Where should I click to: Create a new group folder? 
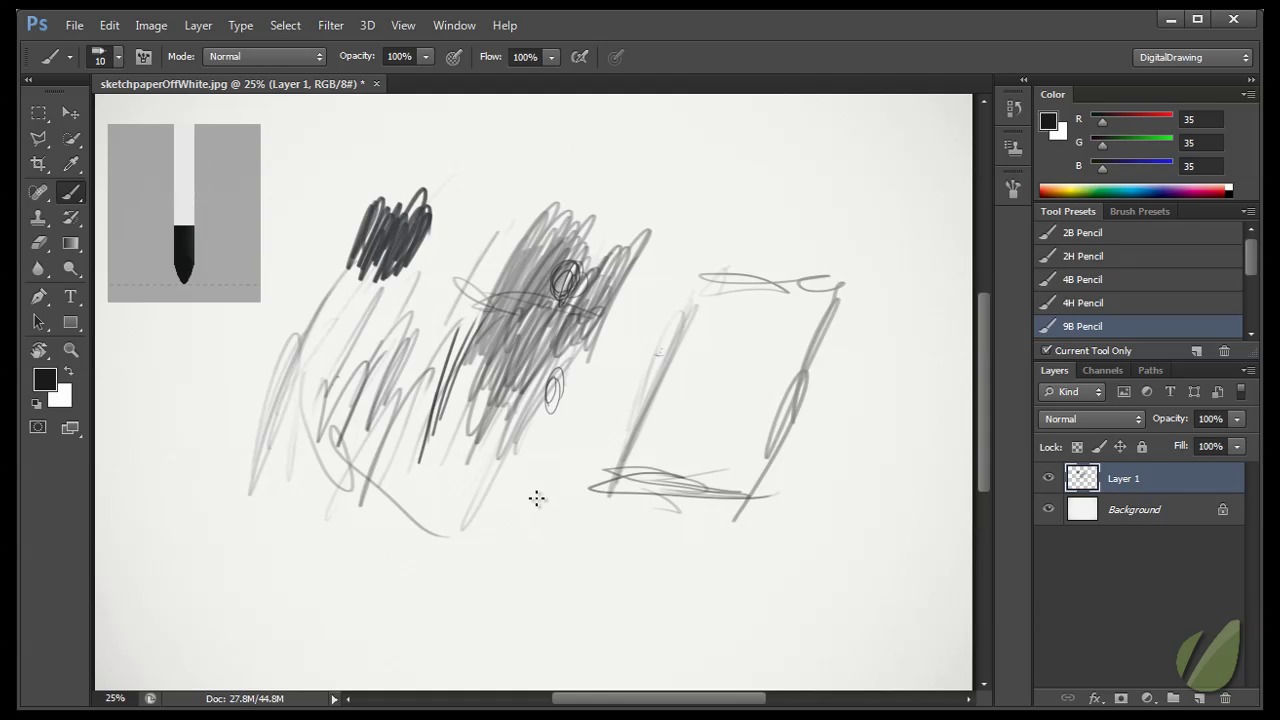tap(1173, 698)
